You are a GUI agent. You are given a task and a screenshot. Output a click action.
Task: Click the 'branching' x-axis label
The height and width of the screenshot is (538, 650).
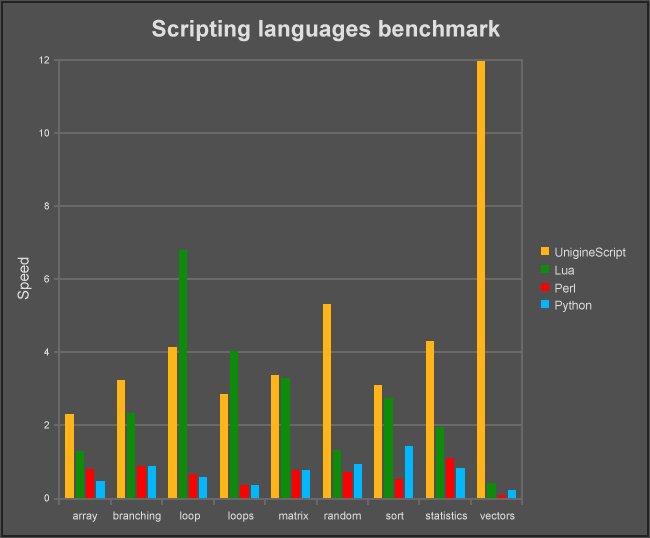[137, 516]
